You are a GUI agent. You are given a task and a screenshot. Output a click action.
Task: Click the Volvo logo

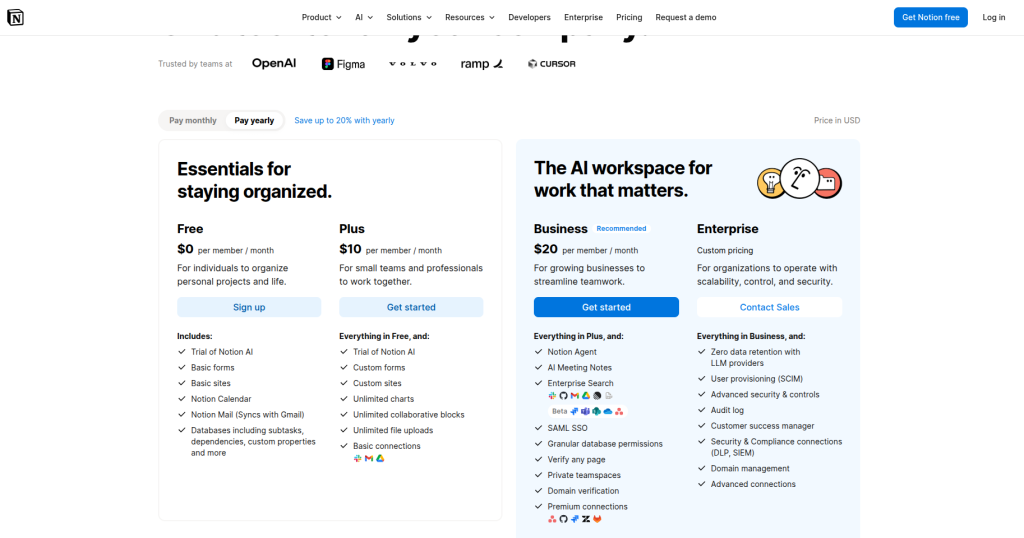click(413, 64)
